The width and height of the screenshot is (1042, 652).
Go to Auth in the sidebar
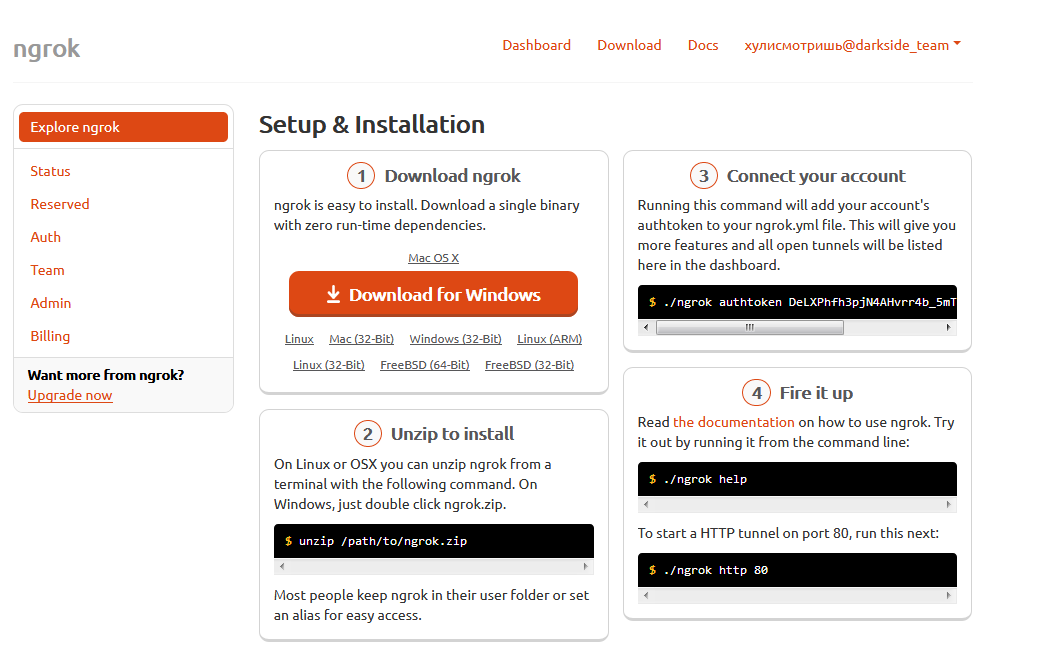tap(46, 237)
